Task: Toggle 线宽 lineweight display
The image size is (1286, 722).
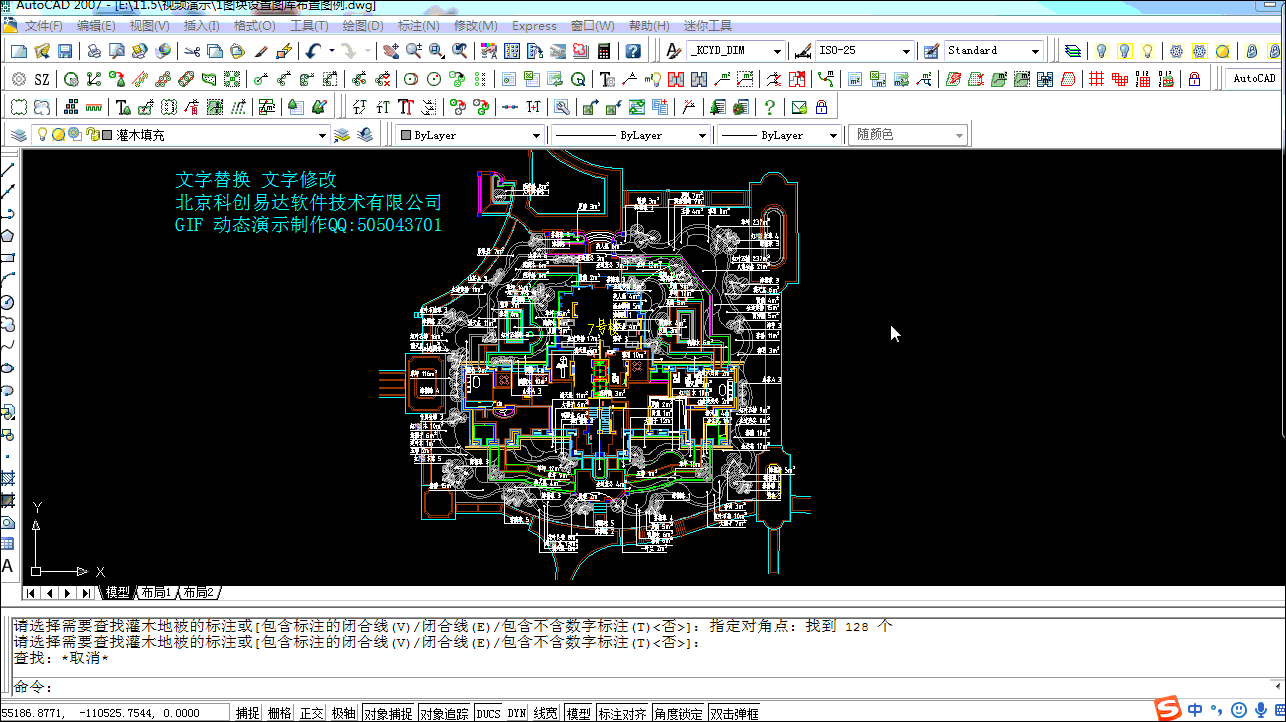Action: click(x=546, y=714)
